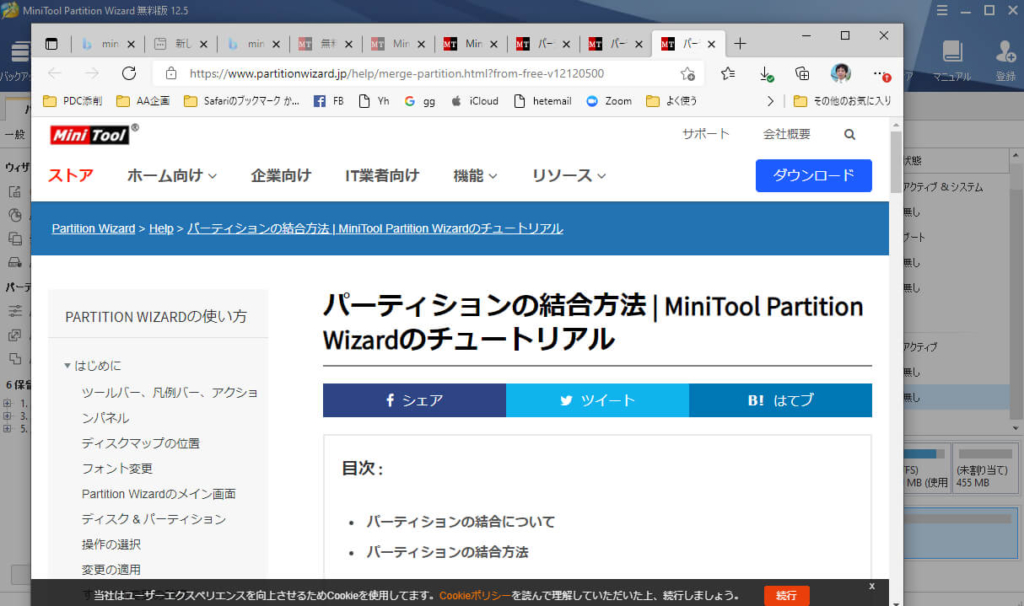Open the Zoom bookmark

click(x=609, y=101)
